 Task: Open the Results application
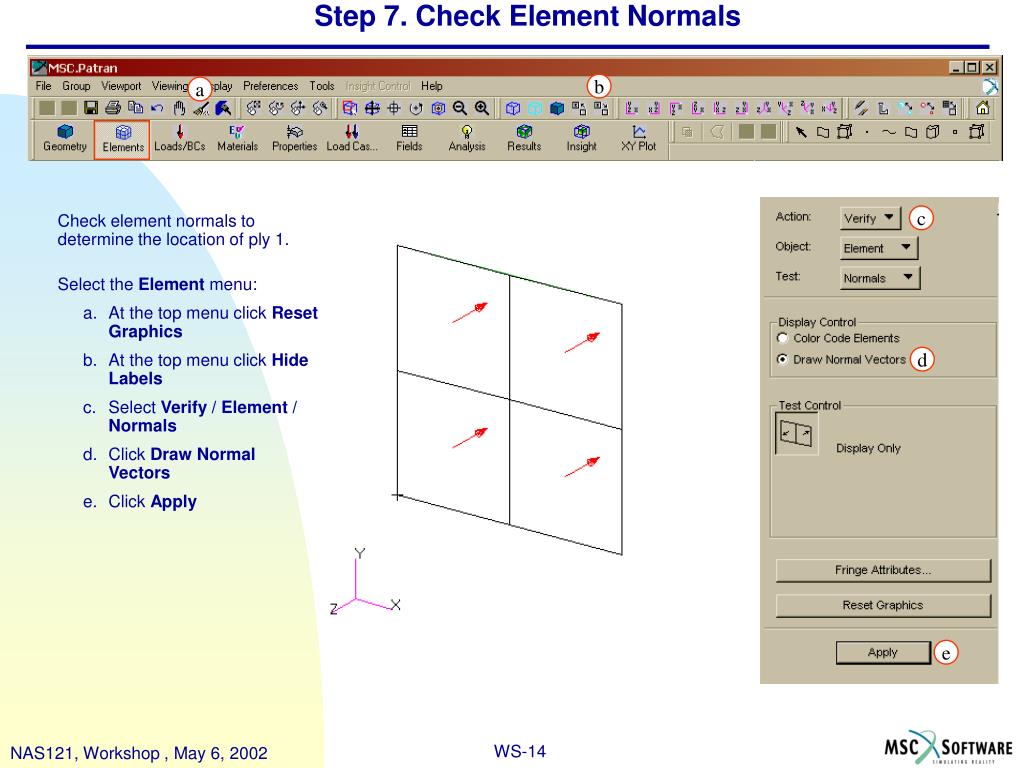coord(524,138)
